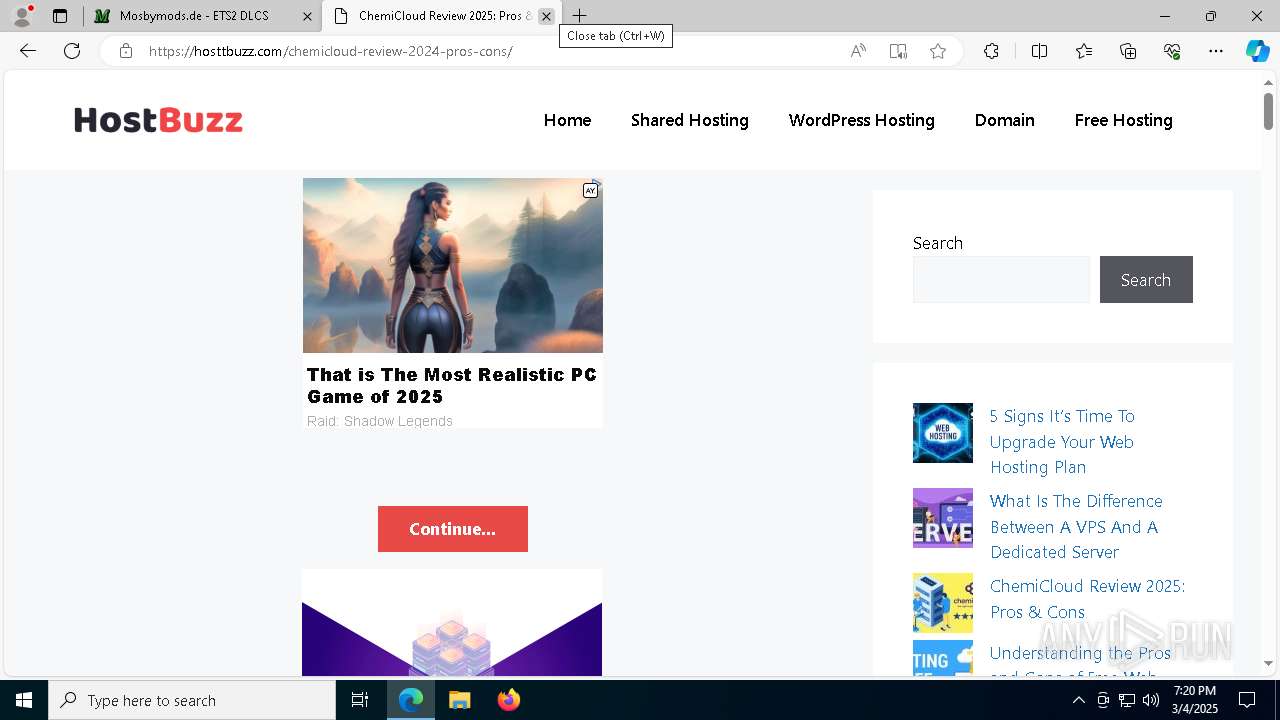
Task: Click scrollbar down arrow
Action: click(1268, 663)
